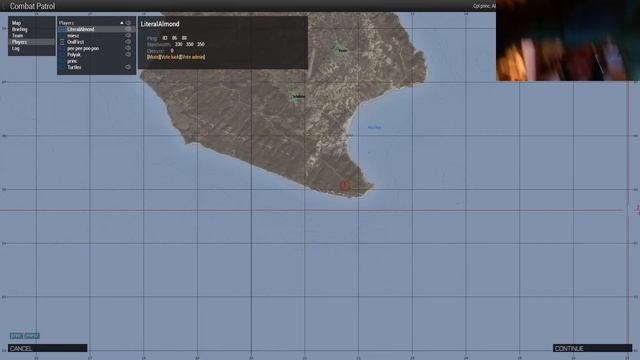The image size is (640, 360).
Task: Click the Mute link for LiteralAlmond
Action: pos(153,57)
